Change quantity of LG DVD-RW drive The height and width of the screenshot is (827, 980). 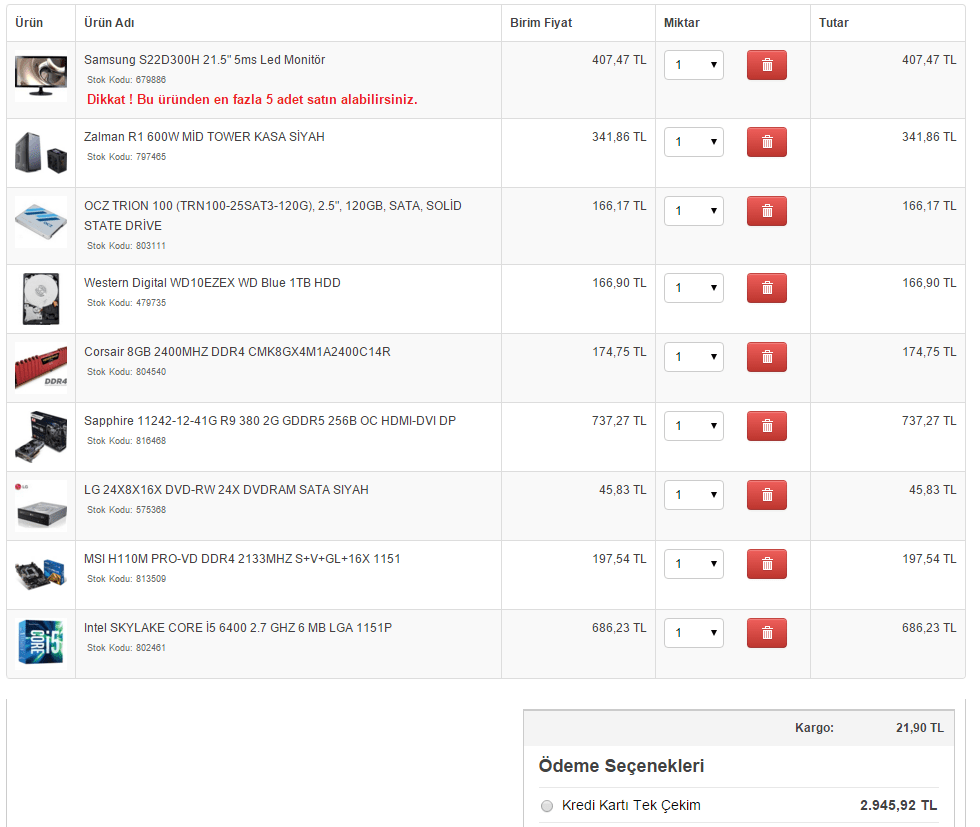point(694,495)
